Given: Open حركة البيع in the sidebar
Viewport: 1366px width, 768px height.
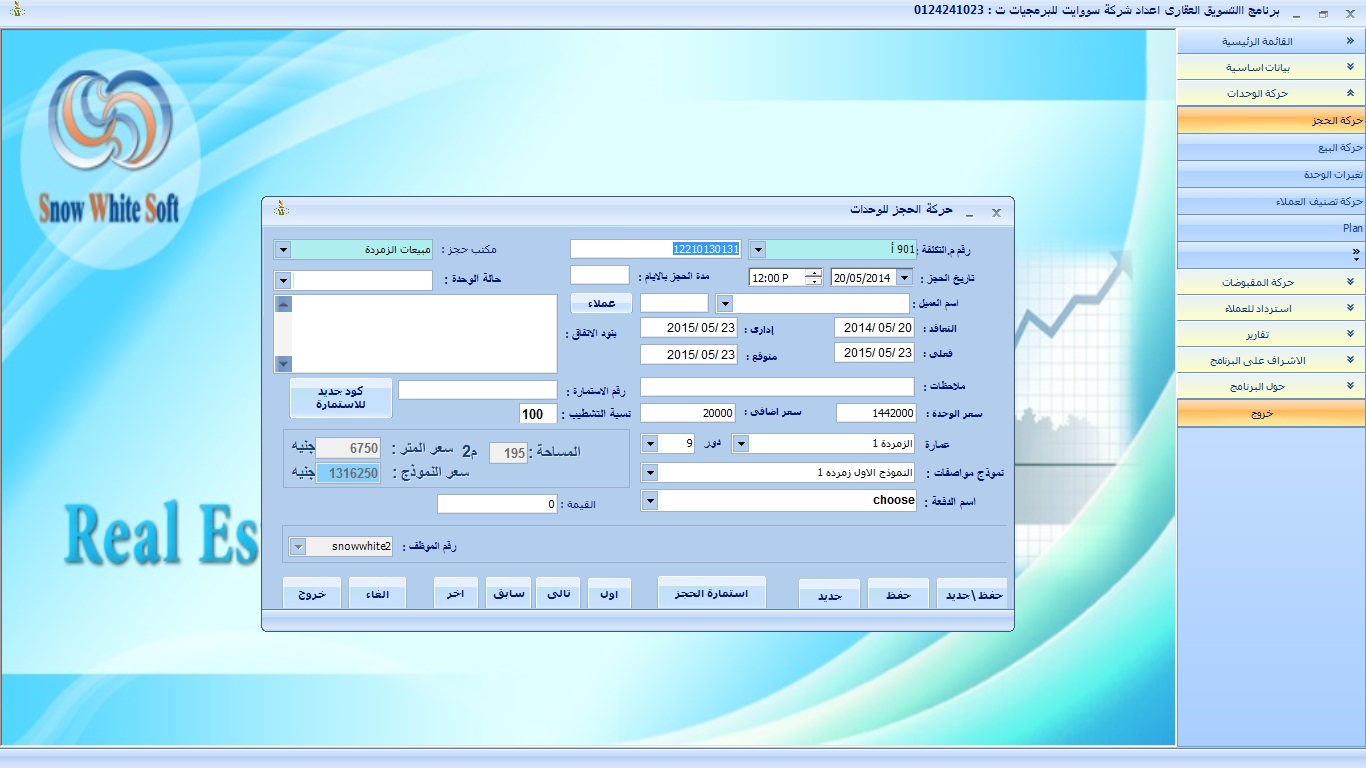Looking at the screenshot, I should 1271,148.
